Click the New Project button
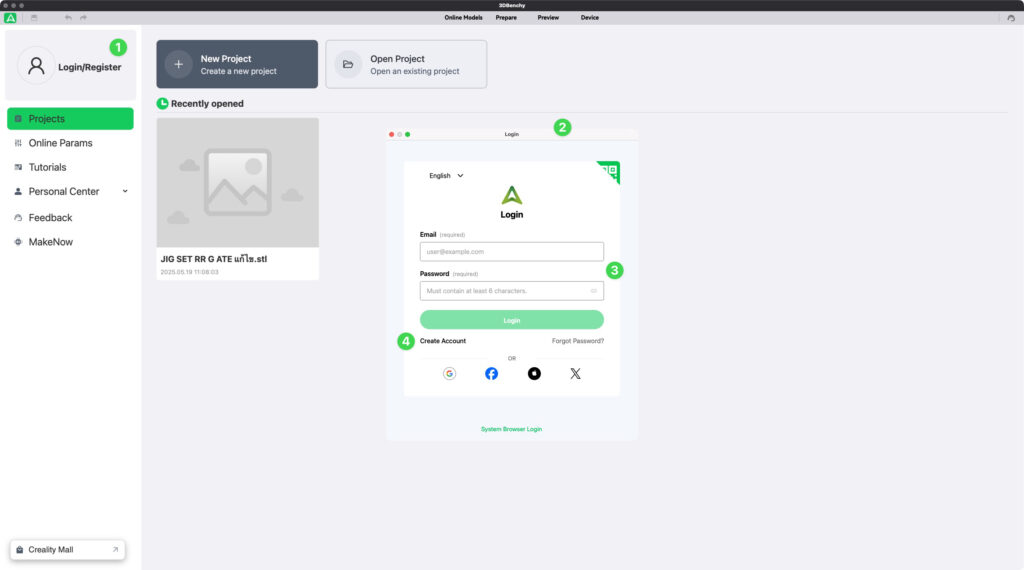This screenshot has height=570, width=1024. pos(237,65)
